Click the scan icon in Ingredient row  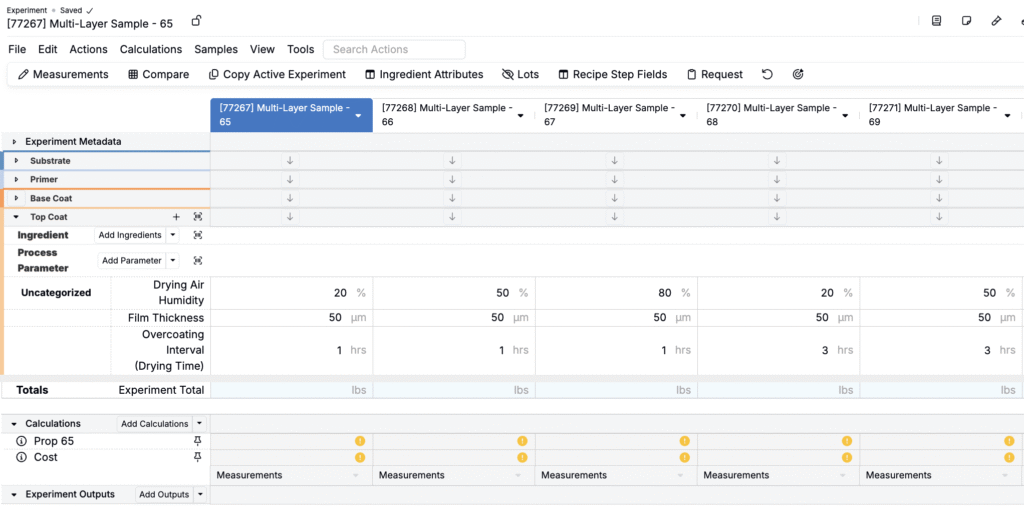[197, 235]
